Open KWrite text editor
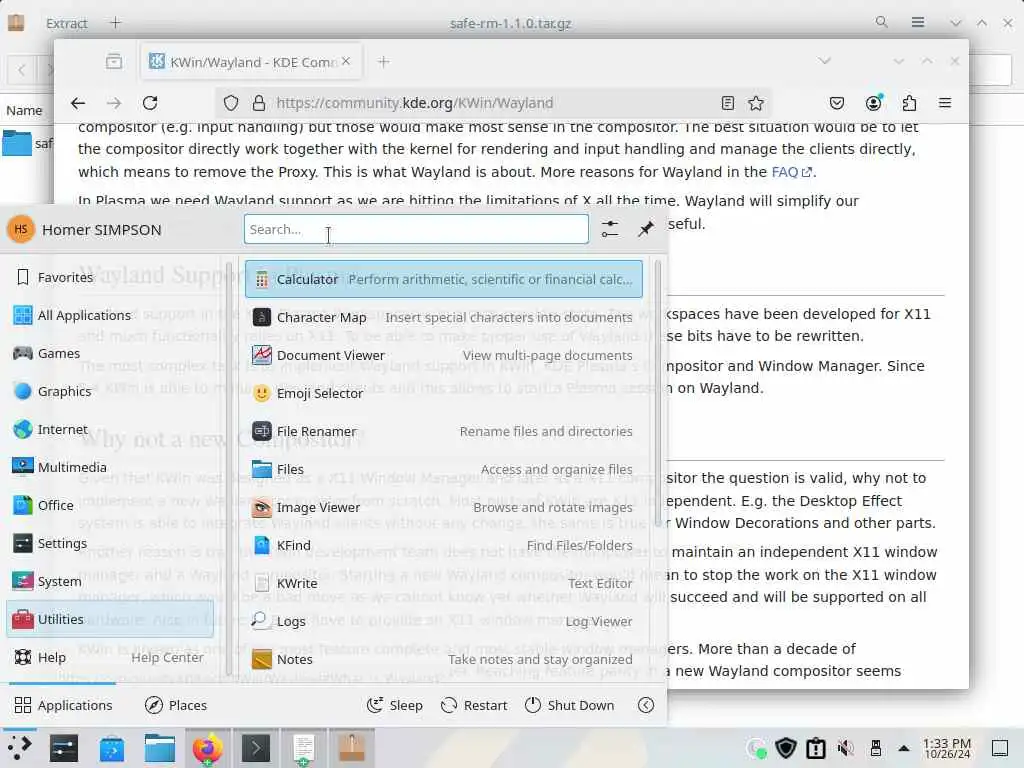 tap(443, 583)
